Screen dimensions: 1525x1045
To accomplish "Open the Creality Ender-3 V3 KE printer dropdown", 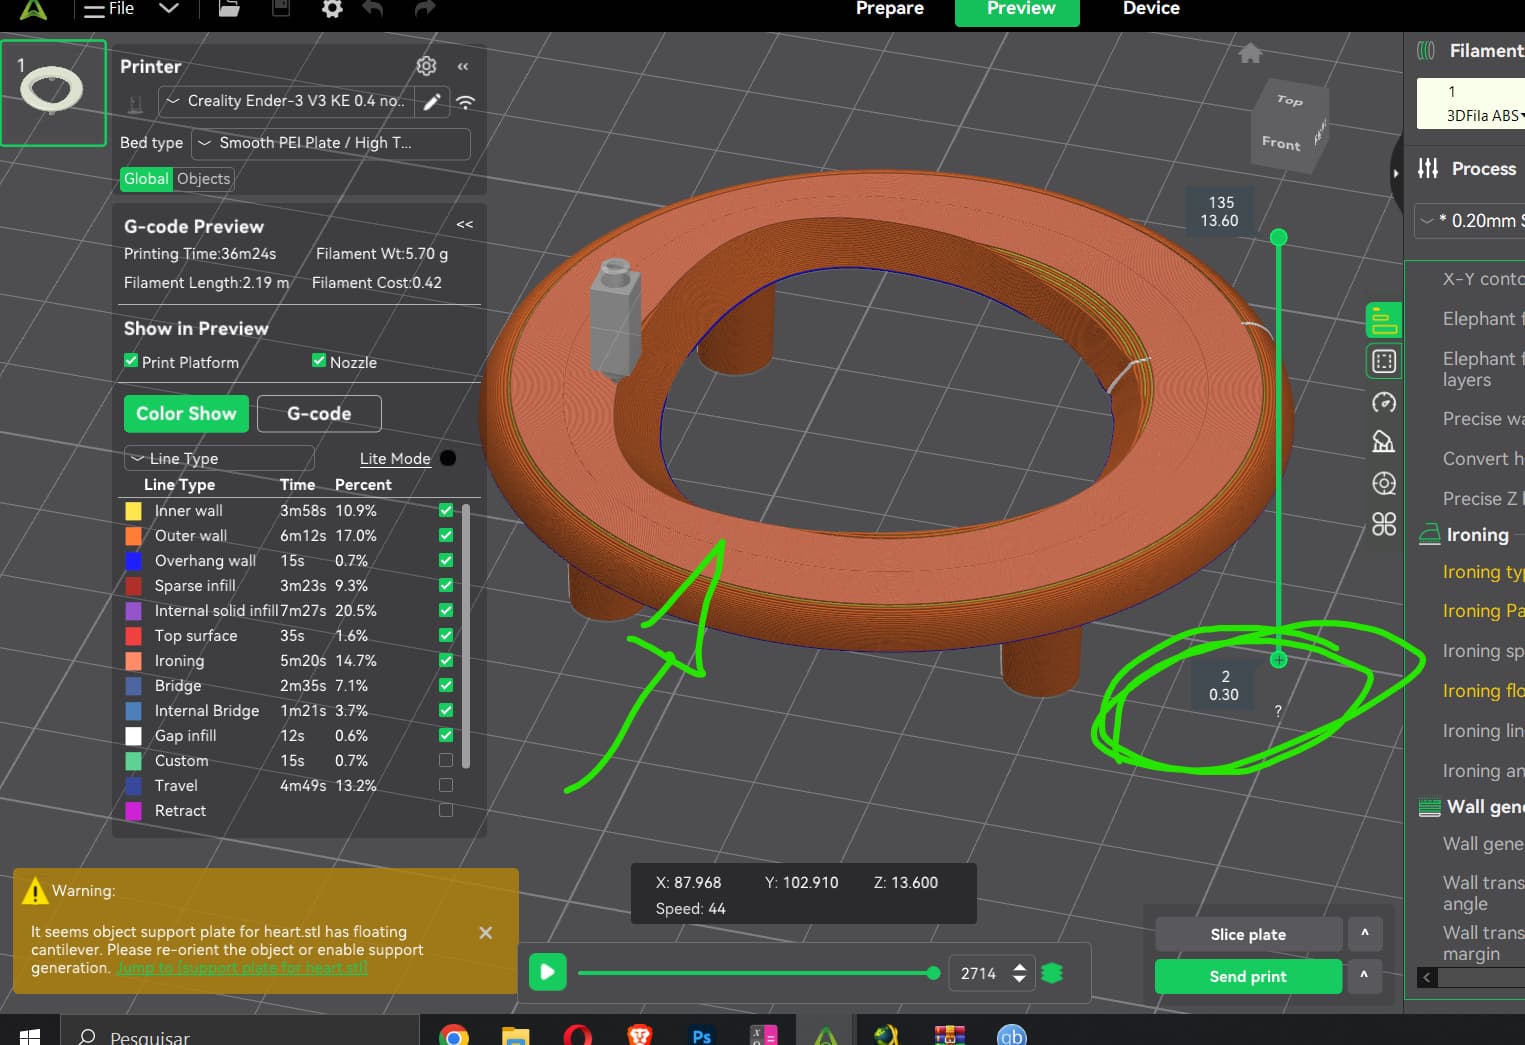I will 285,101.
